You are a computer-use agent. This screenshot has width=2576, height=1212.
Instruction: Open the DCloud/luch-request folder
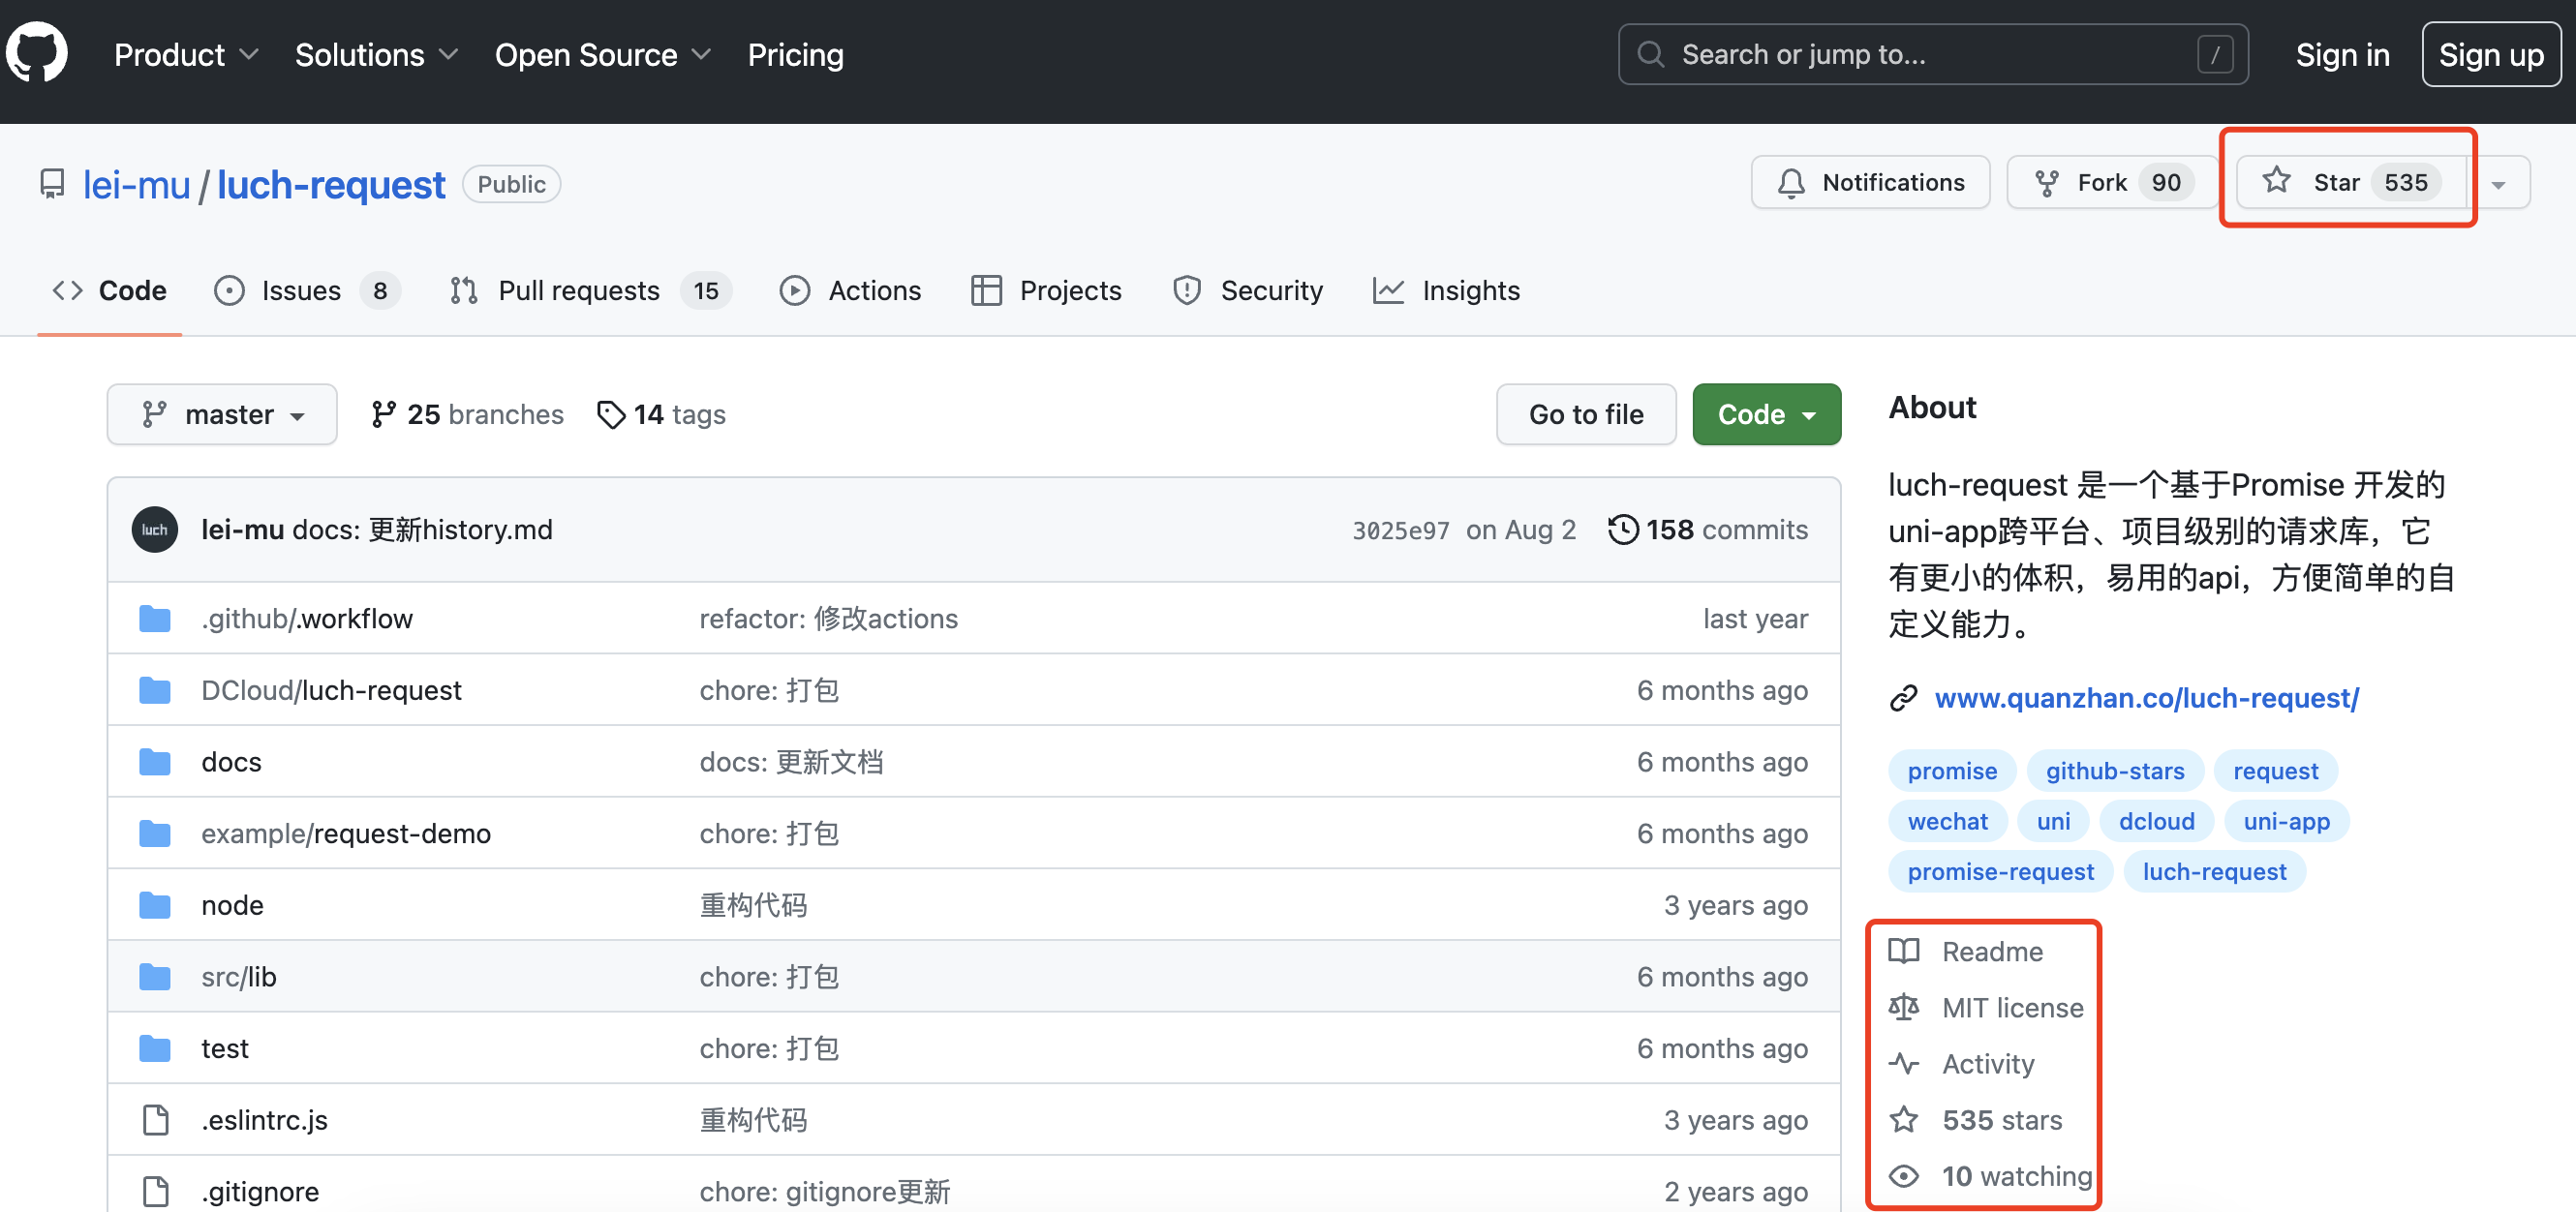[x=331, y=690]
